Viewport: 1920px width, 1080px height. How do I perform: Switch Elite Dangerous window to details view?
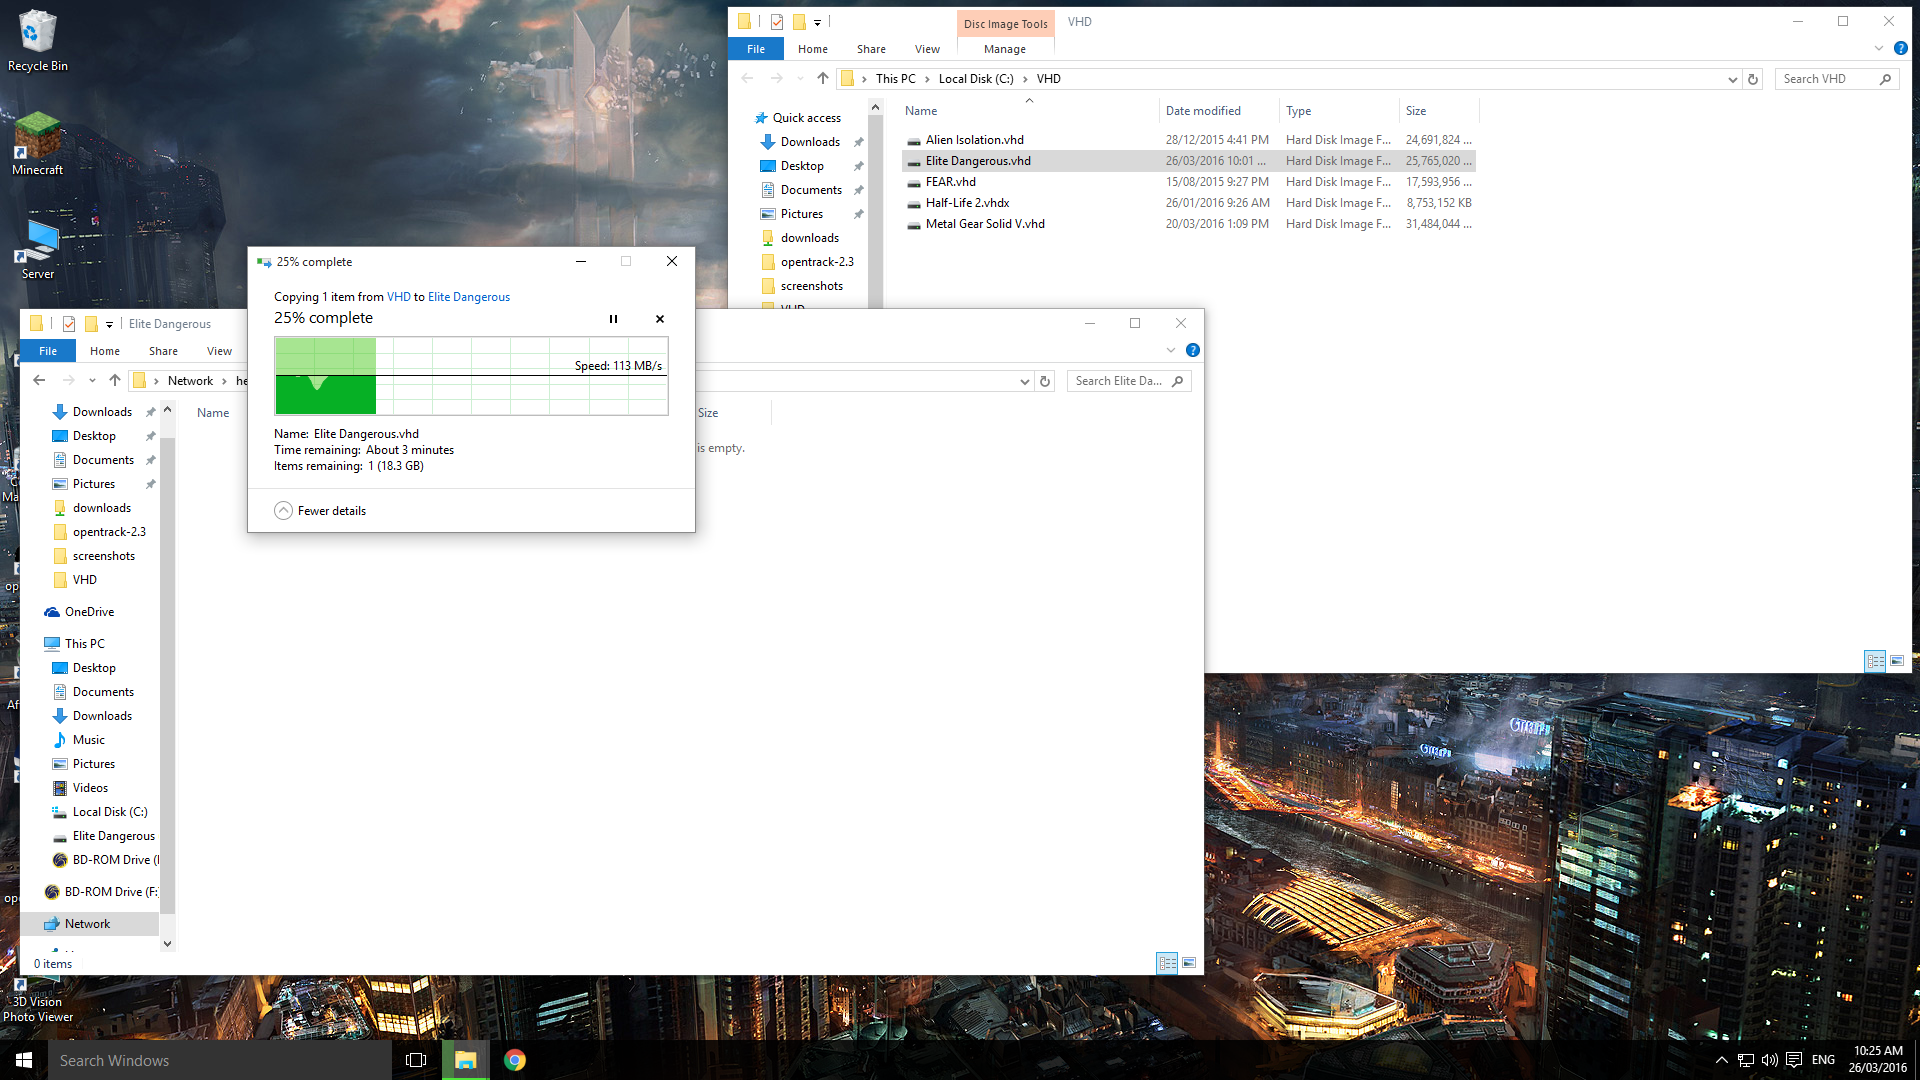pos(1167,963)
